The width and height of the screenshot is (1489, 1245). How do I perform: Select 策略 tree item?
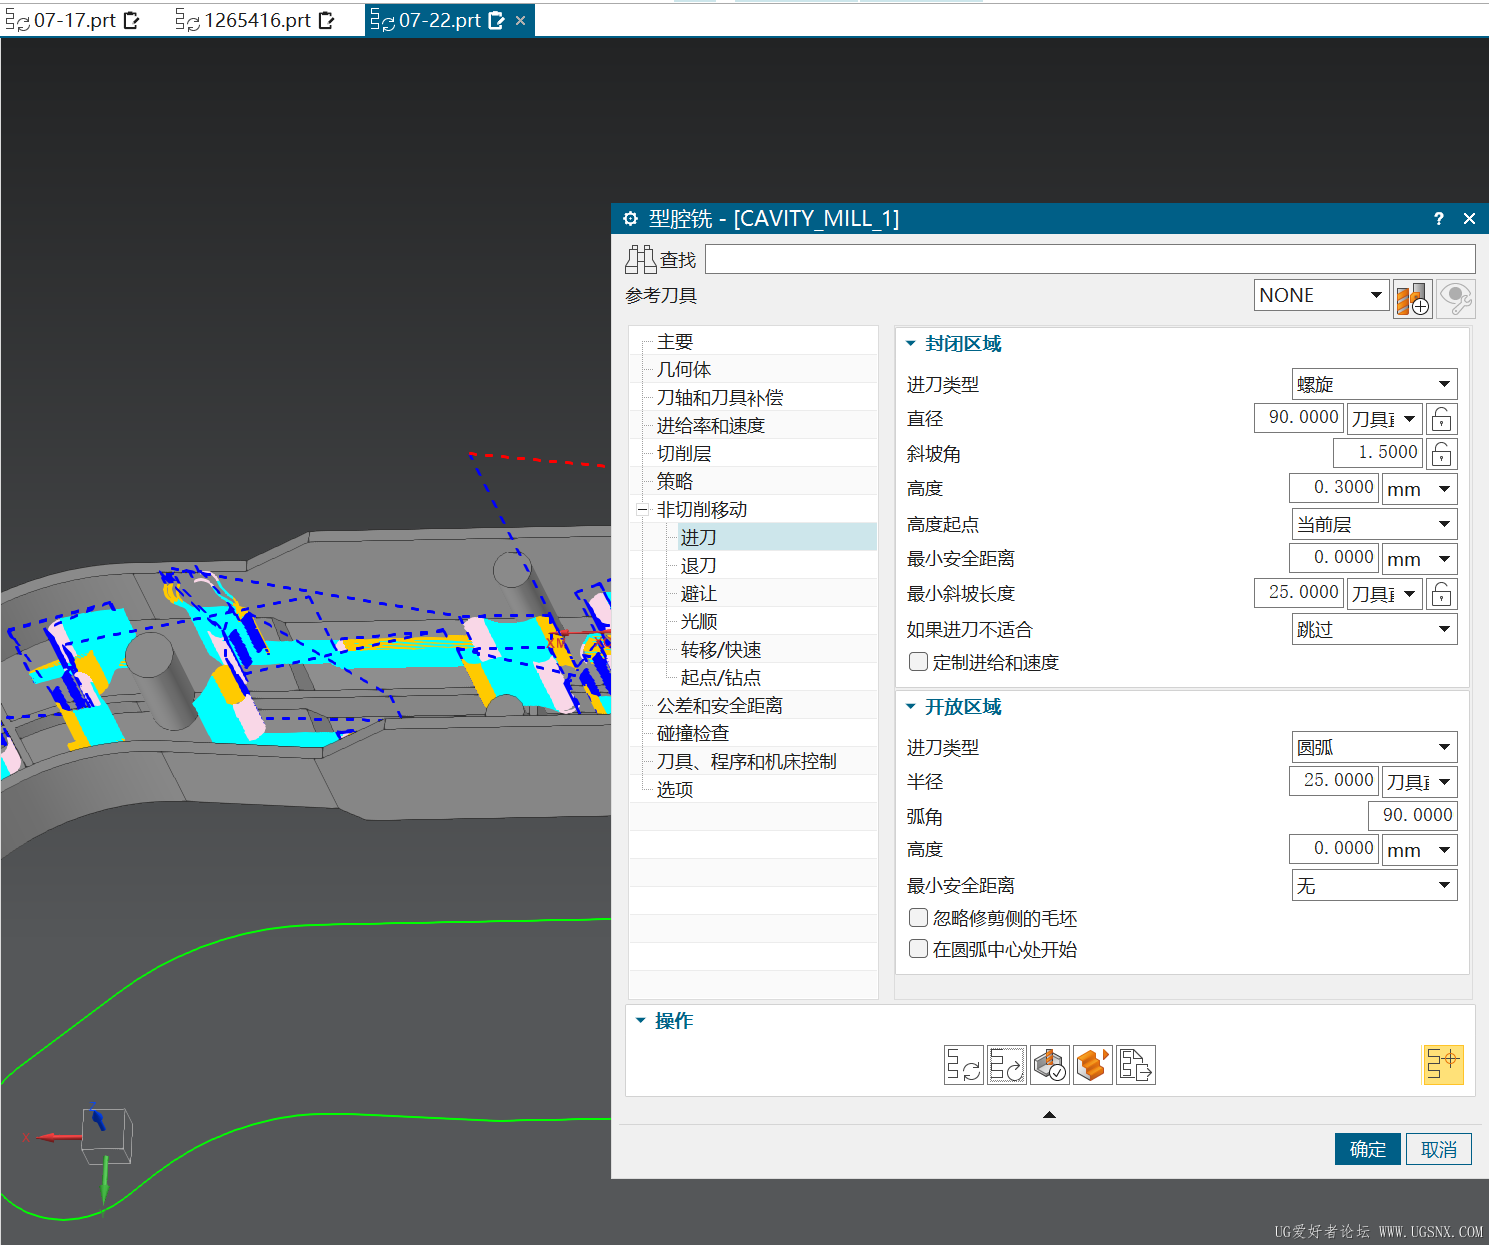(675, 482)
